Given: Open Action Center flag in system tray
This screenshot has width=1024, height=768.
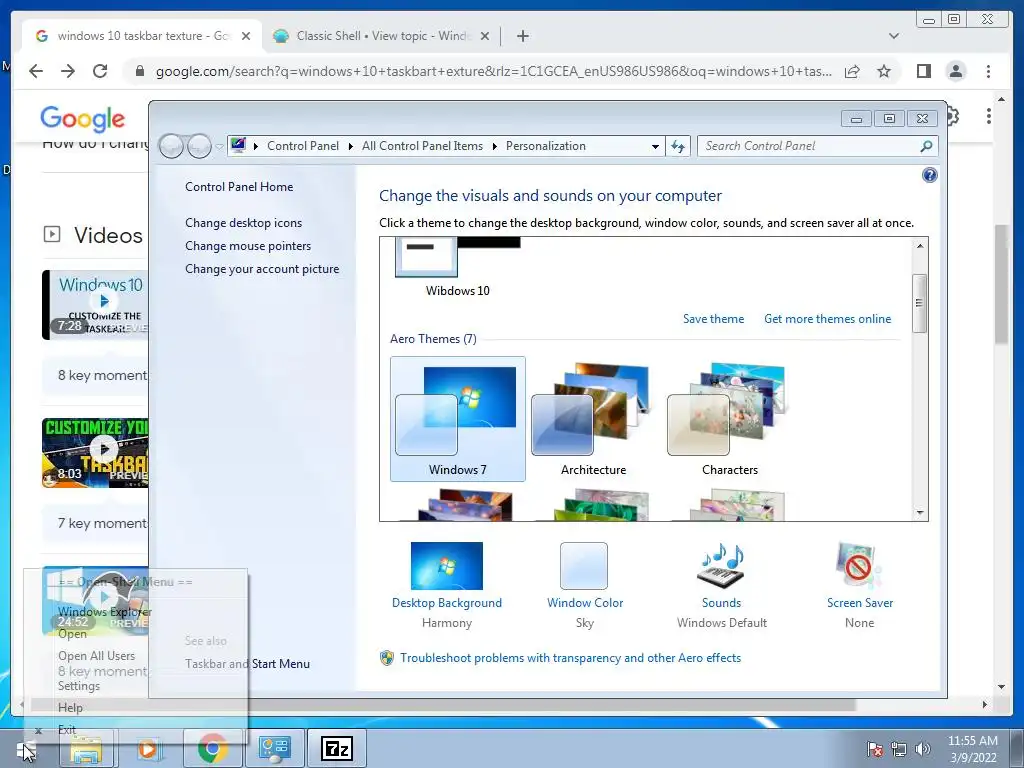Looking at the screenshot, I should click(x=874, y=749).
